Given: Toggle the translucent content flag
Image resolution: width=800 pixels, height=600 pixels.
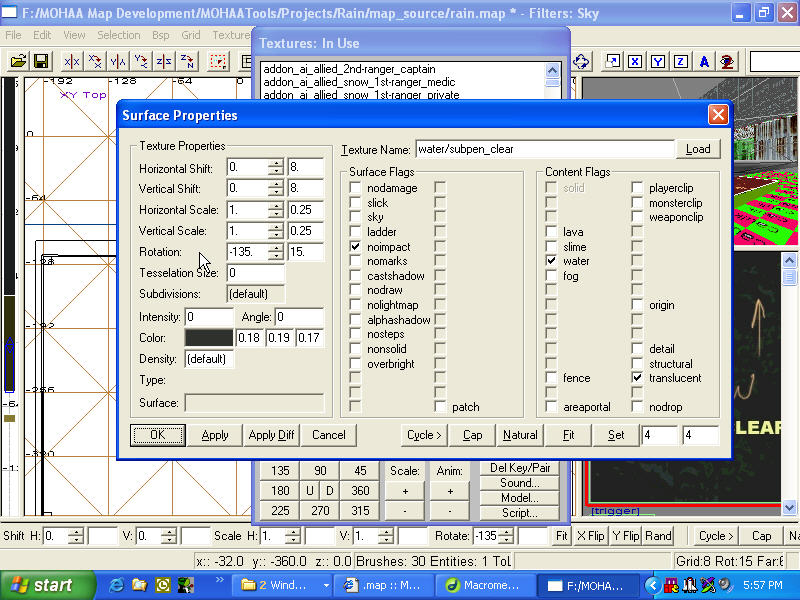Looking at the screenshot, I should 637,378.
